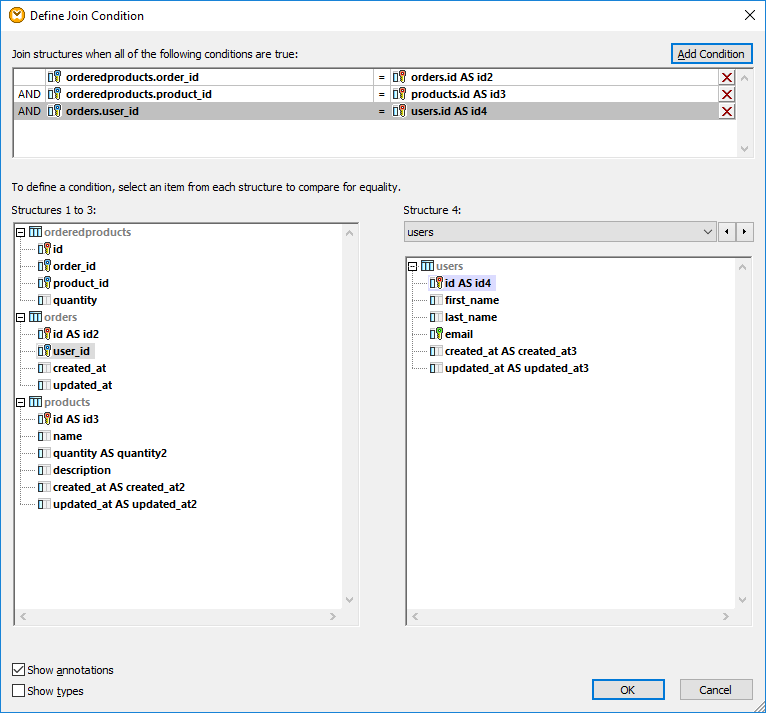766x713 pixels.
Task: Remove the orderedproducts.product_id condition row
Action: tap(727, 94)
